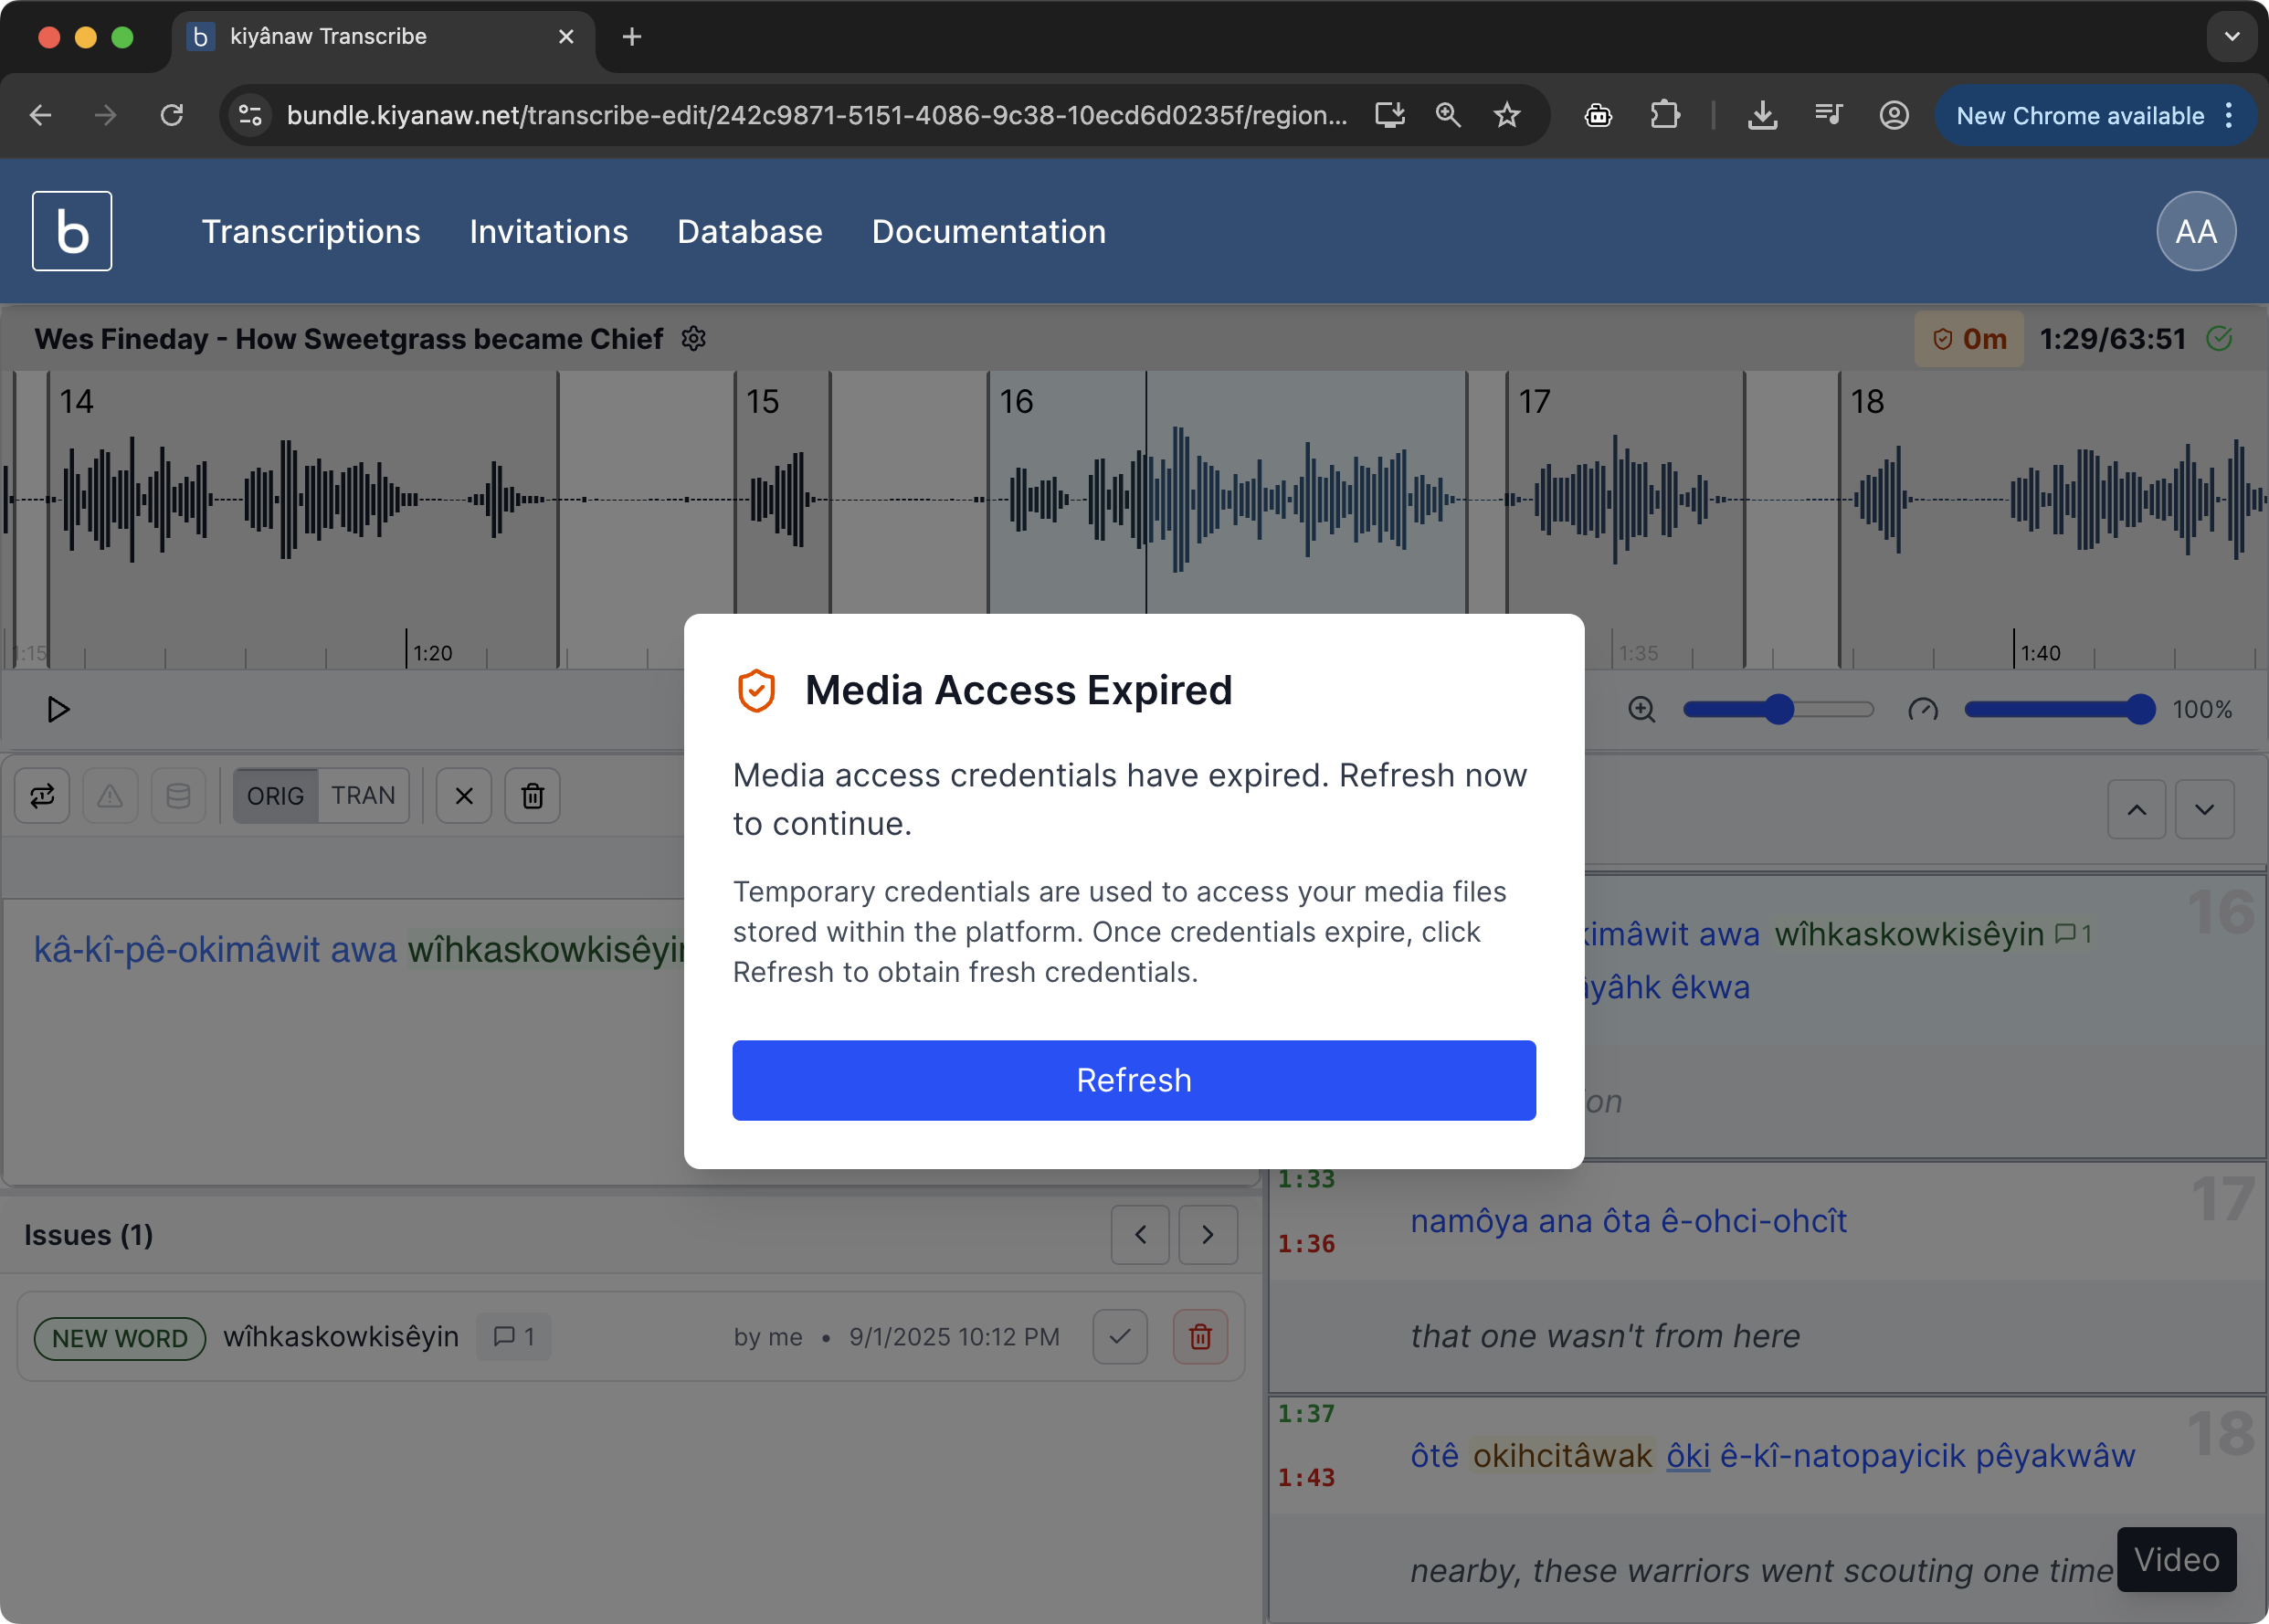Click the AA avatar in the top bar
Image resolution: width=2269 pixels, height=1624 pixels.
coord(2194,231)
